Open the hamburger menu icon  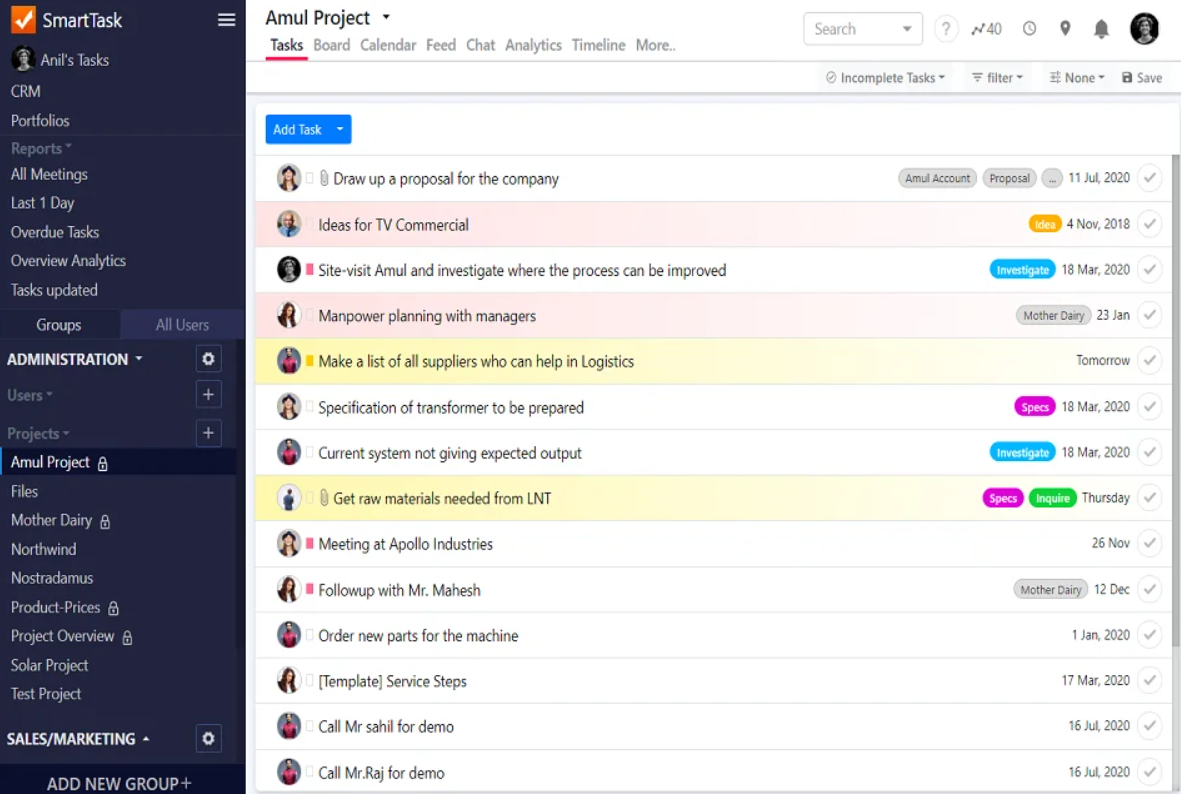click(x=226, y=20)
